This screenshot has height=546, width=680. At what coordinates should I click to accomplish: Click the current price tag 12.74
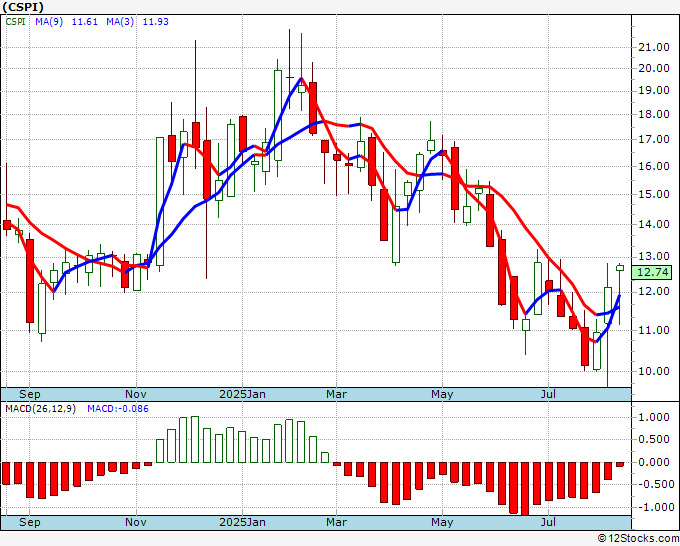[654, 272]
